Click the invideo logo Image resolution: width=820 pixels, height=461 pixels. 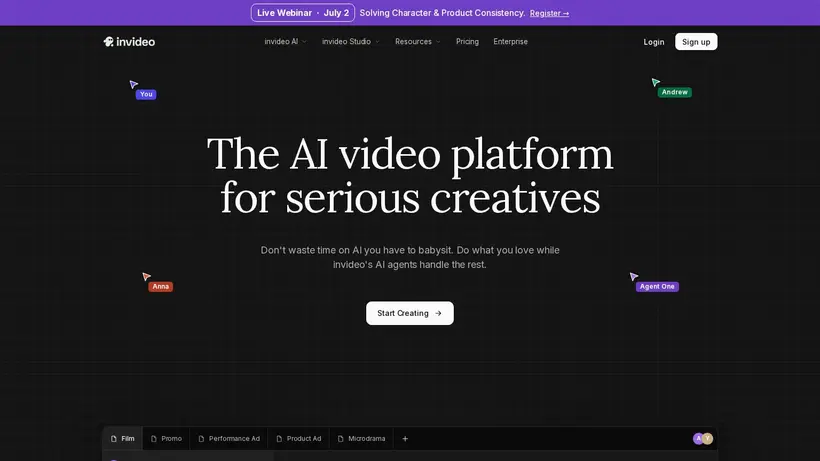(x=129, y=42)
